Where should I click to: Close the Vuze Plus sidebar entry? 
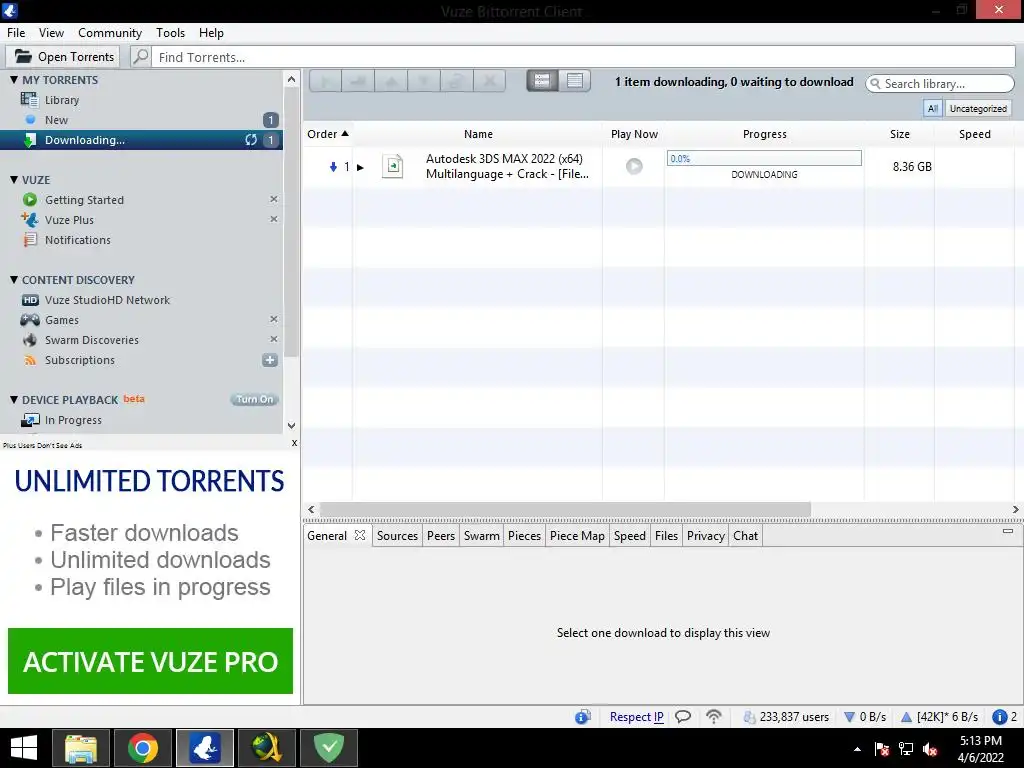[x=274, y=219]
